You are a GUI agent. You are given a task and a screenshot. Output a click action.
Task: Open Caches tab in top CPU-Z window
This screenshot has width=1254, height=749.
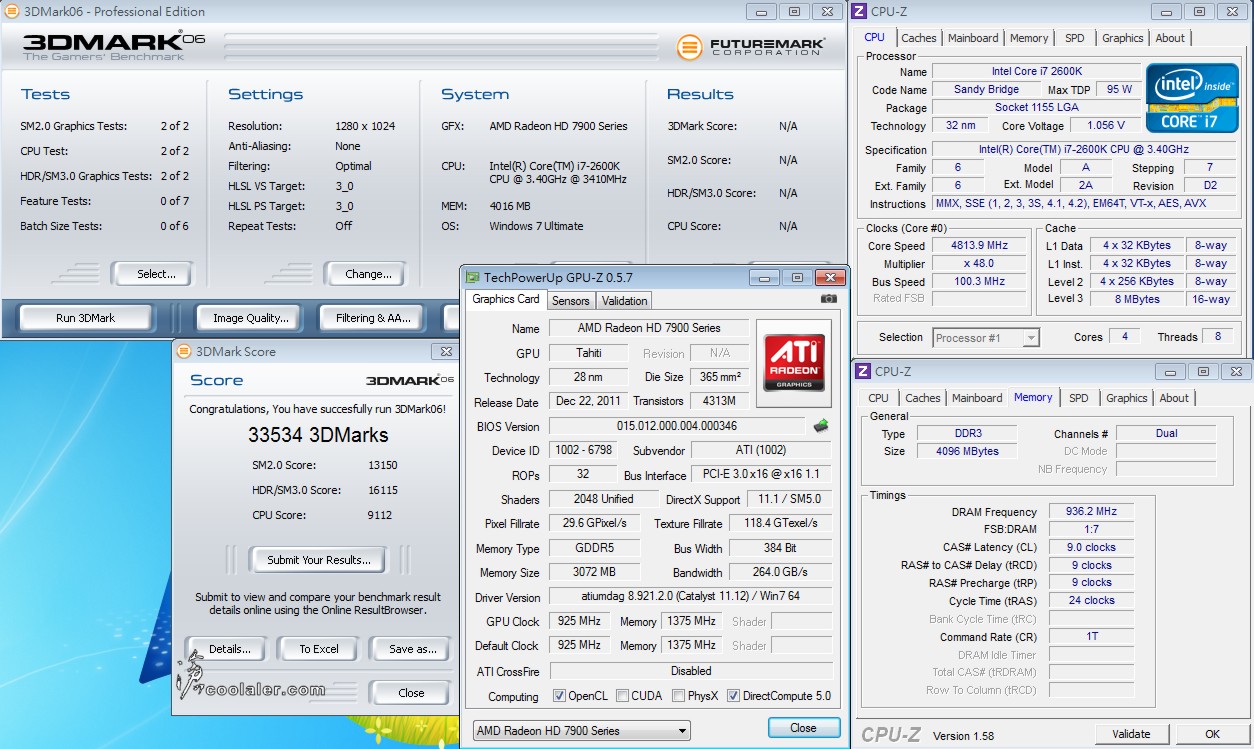[x=919, y=38]
